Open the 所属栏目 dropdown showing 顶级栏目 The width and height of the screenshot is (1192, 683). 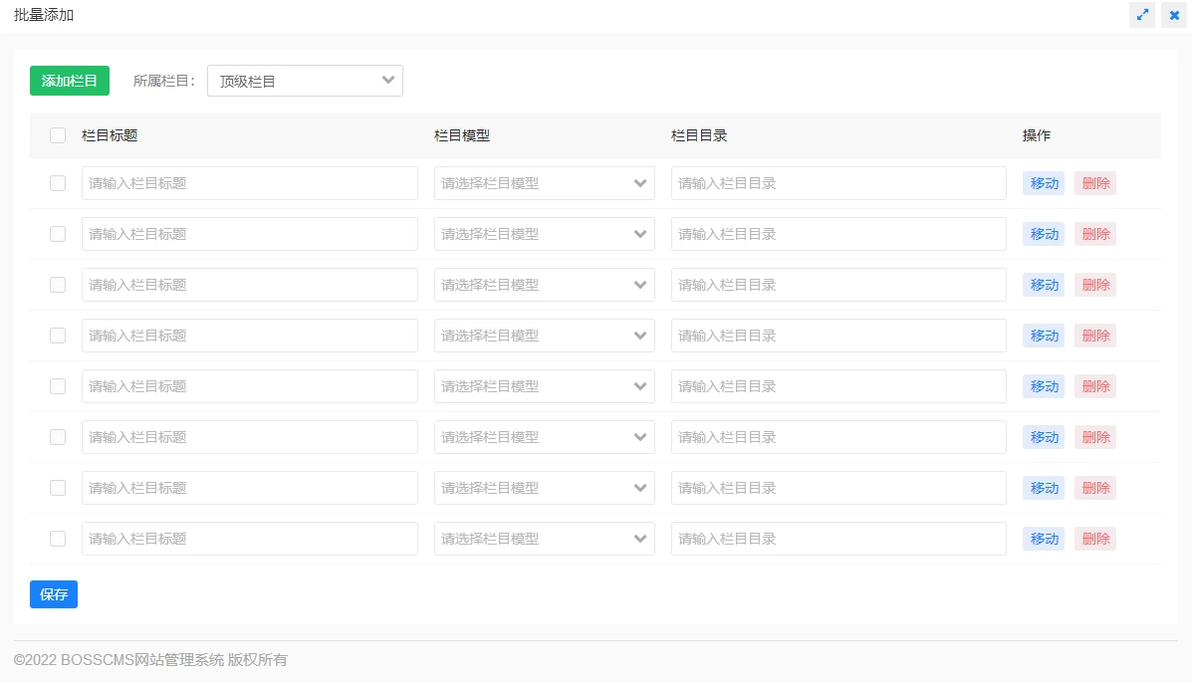(304, 80)
